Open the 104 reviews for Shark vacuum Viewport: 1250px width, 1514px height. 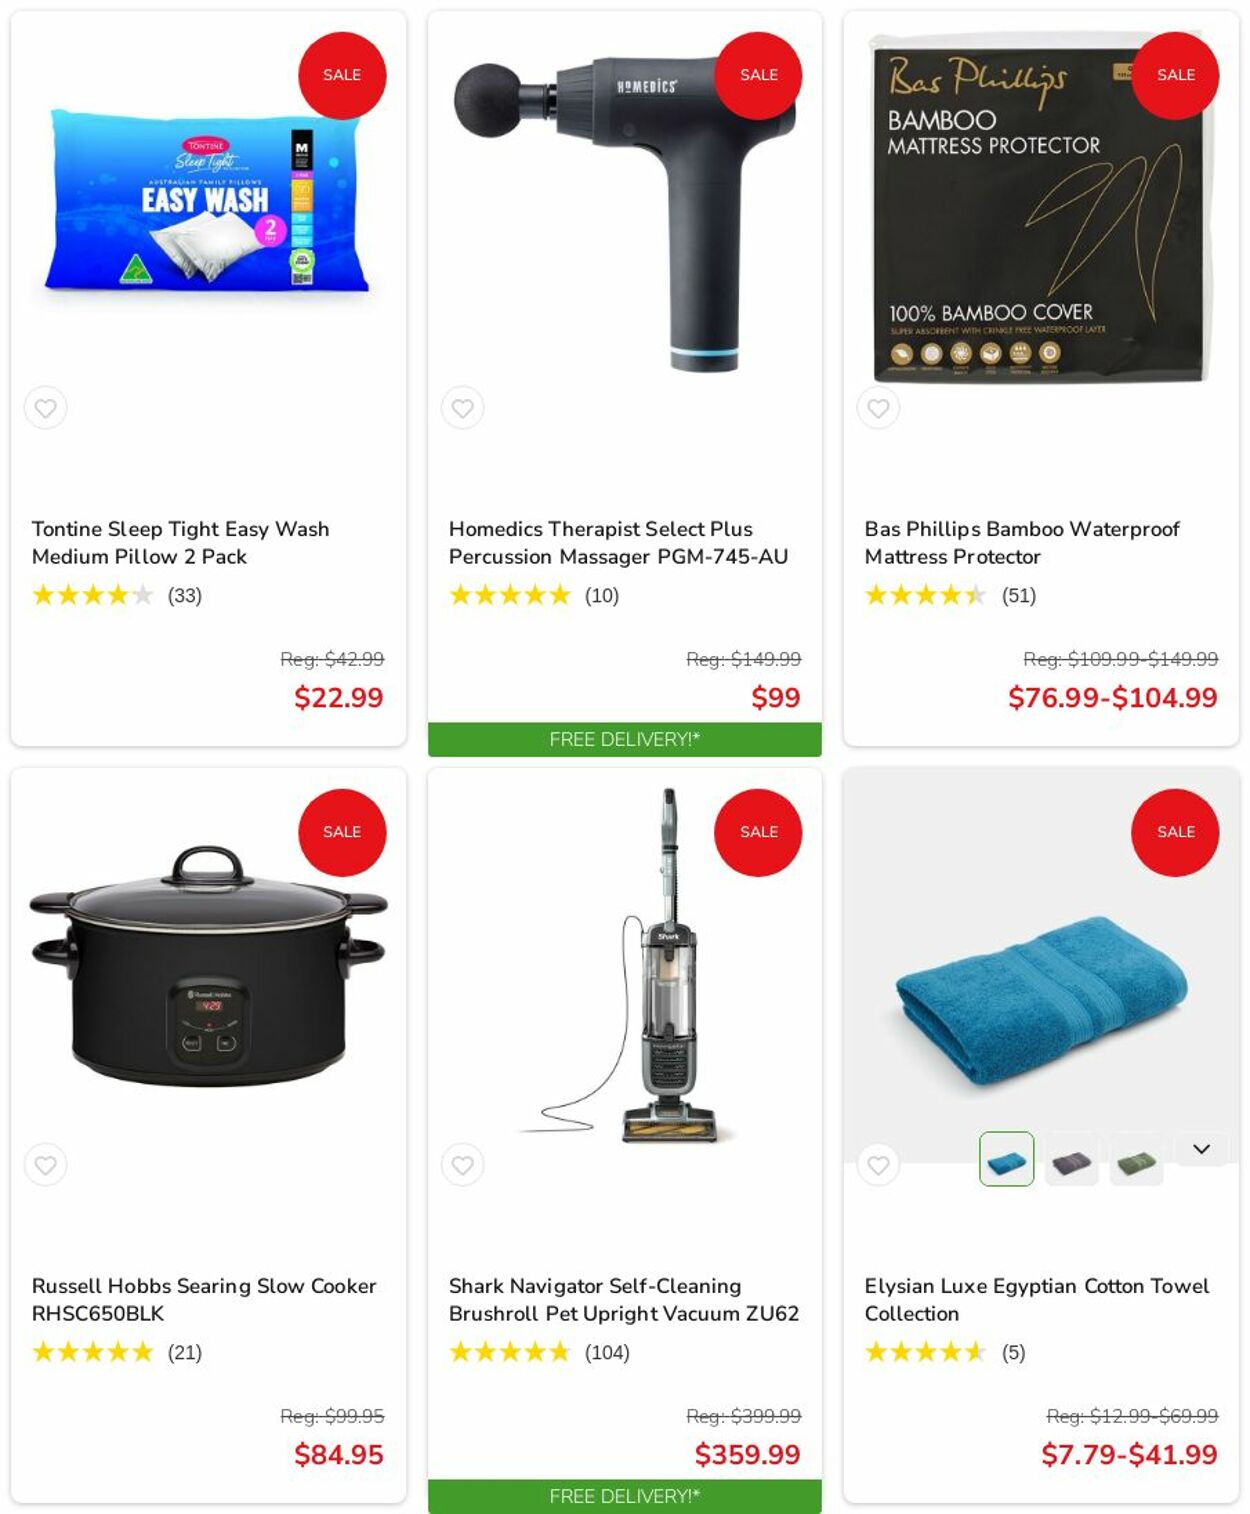coord(607,1352)
